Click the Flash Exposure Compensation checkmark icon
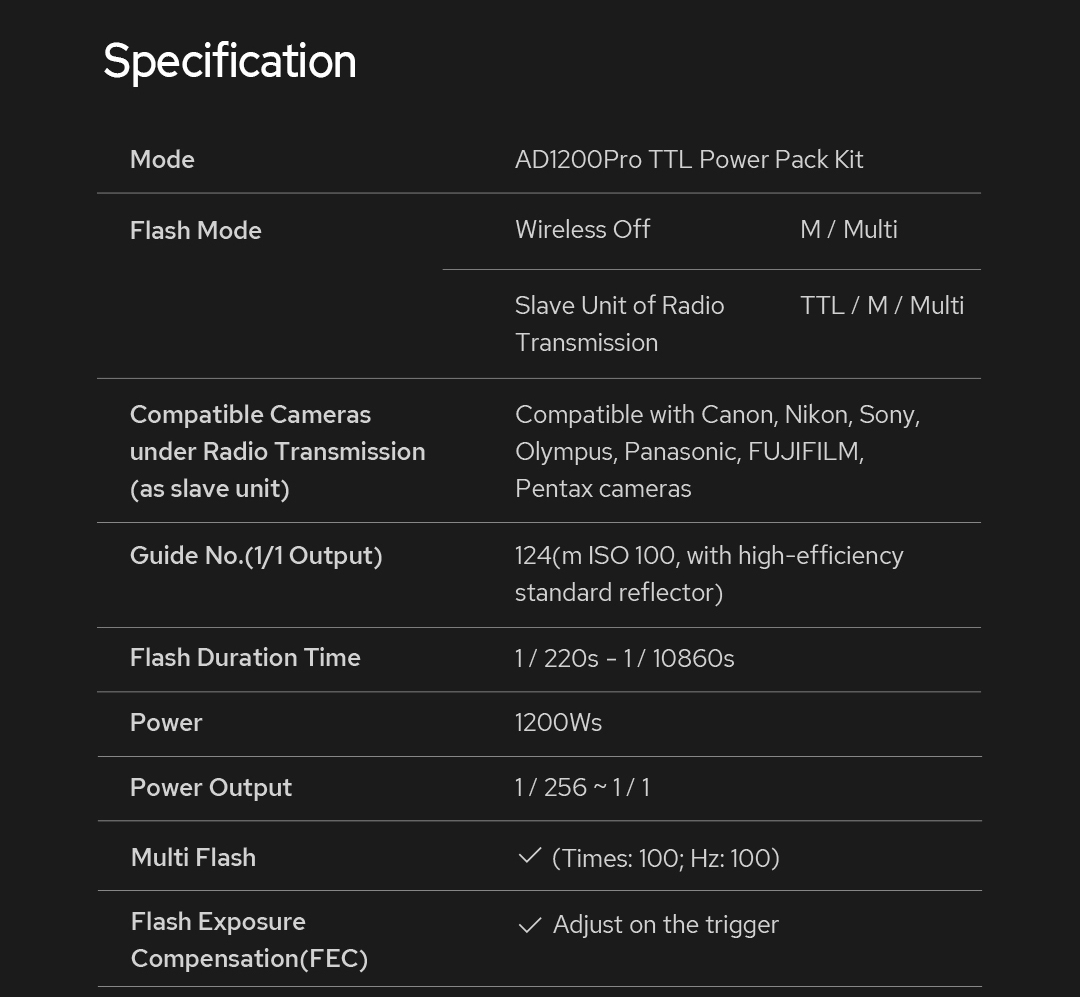This screenshot has width=1080, height=997. click(x=530, y=925)
